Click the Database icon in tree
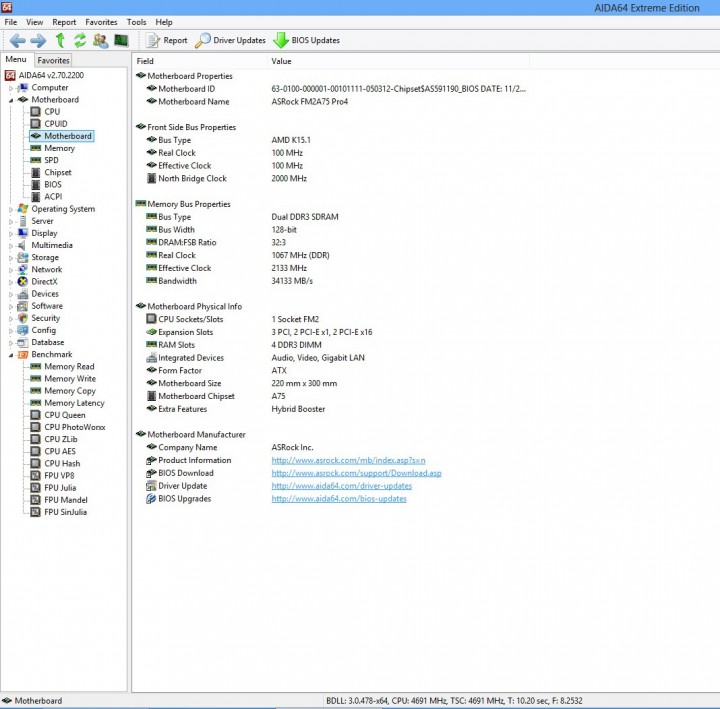The height and width of the screenshot is (709, 720). (x=22, y=343)
